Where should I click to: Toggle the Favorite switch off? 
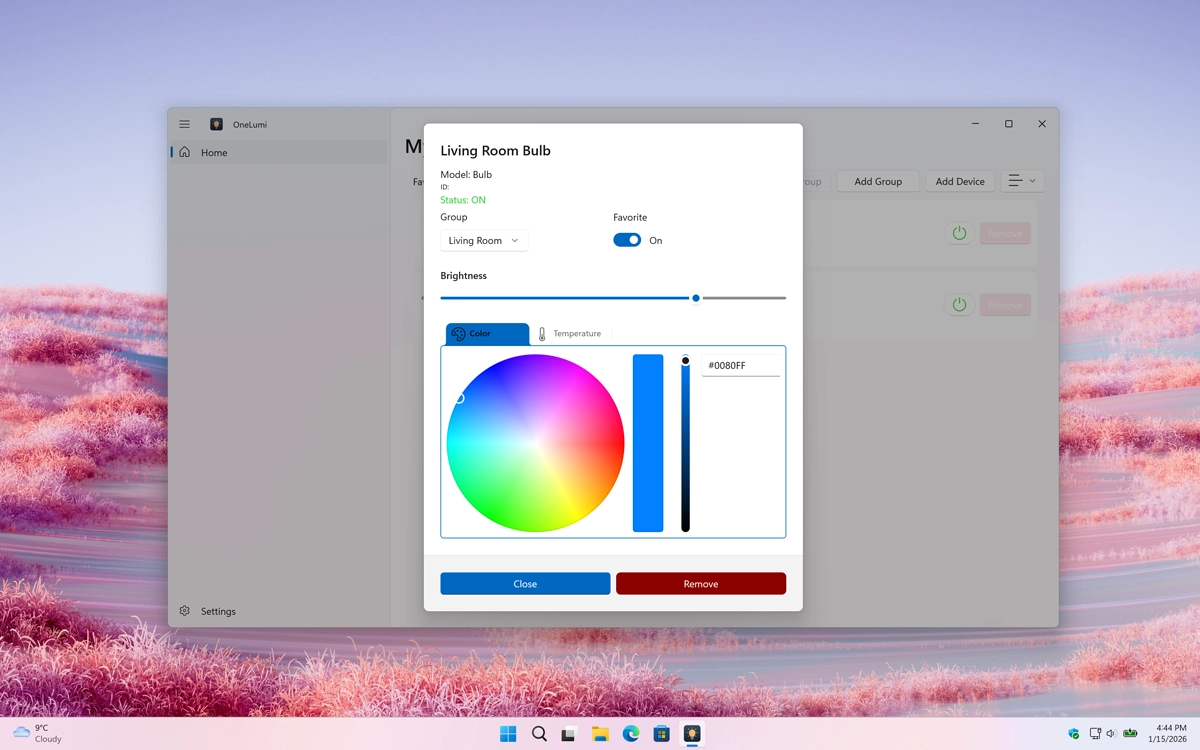click(x=627, y=240)
